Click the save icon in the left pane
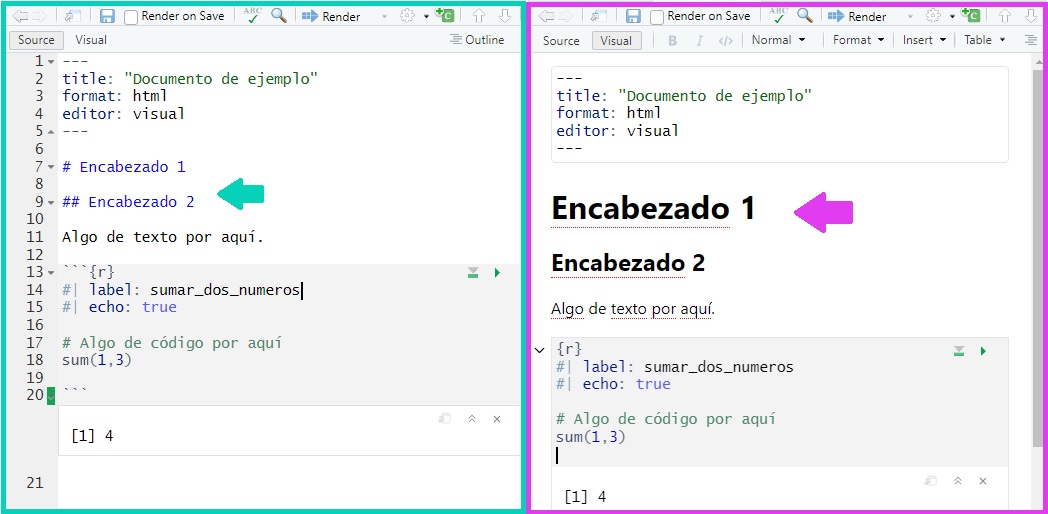The width and height of the screenshot is (1048, 514). tap(107, 16)
